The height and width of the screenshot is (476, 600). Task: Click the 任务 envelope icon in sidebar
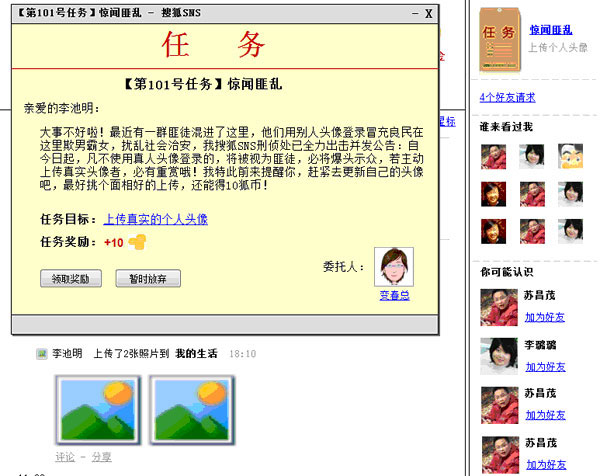pyautogui.click(x=501, y=40)
